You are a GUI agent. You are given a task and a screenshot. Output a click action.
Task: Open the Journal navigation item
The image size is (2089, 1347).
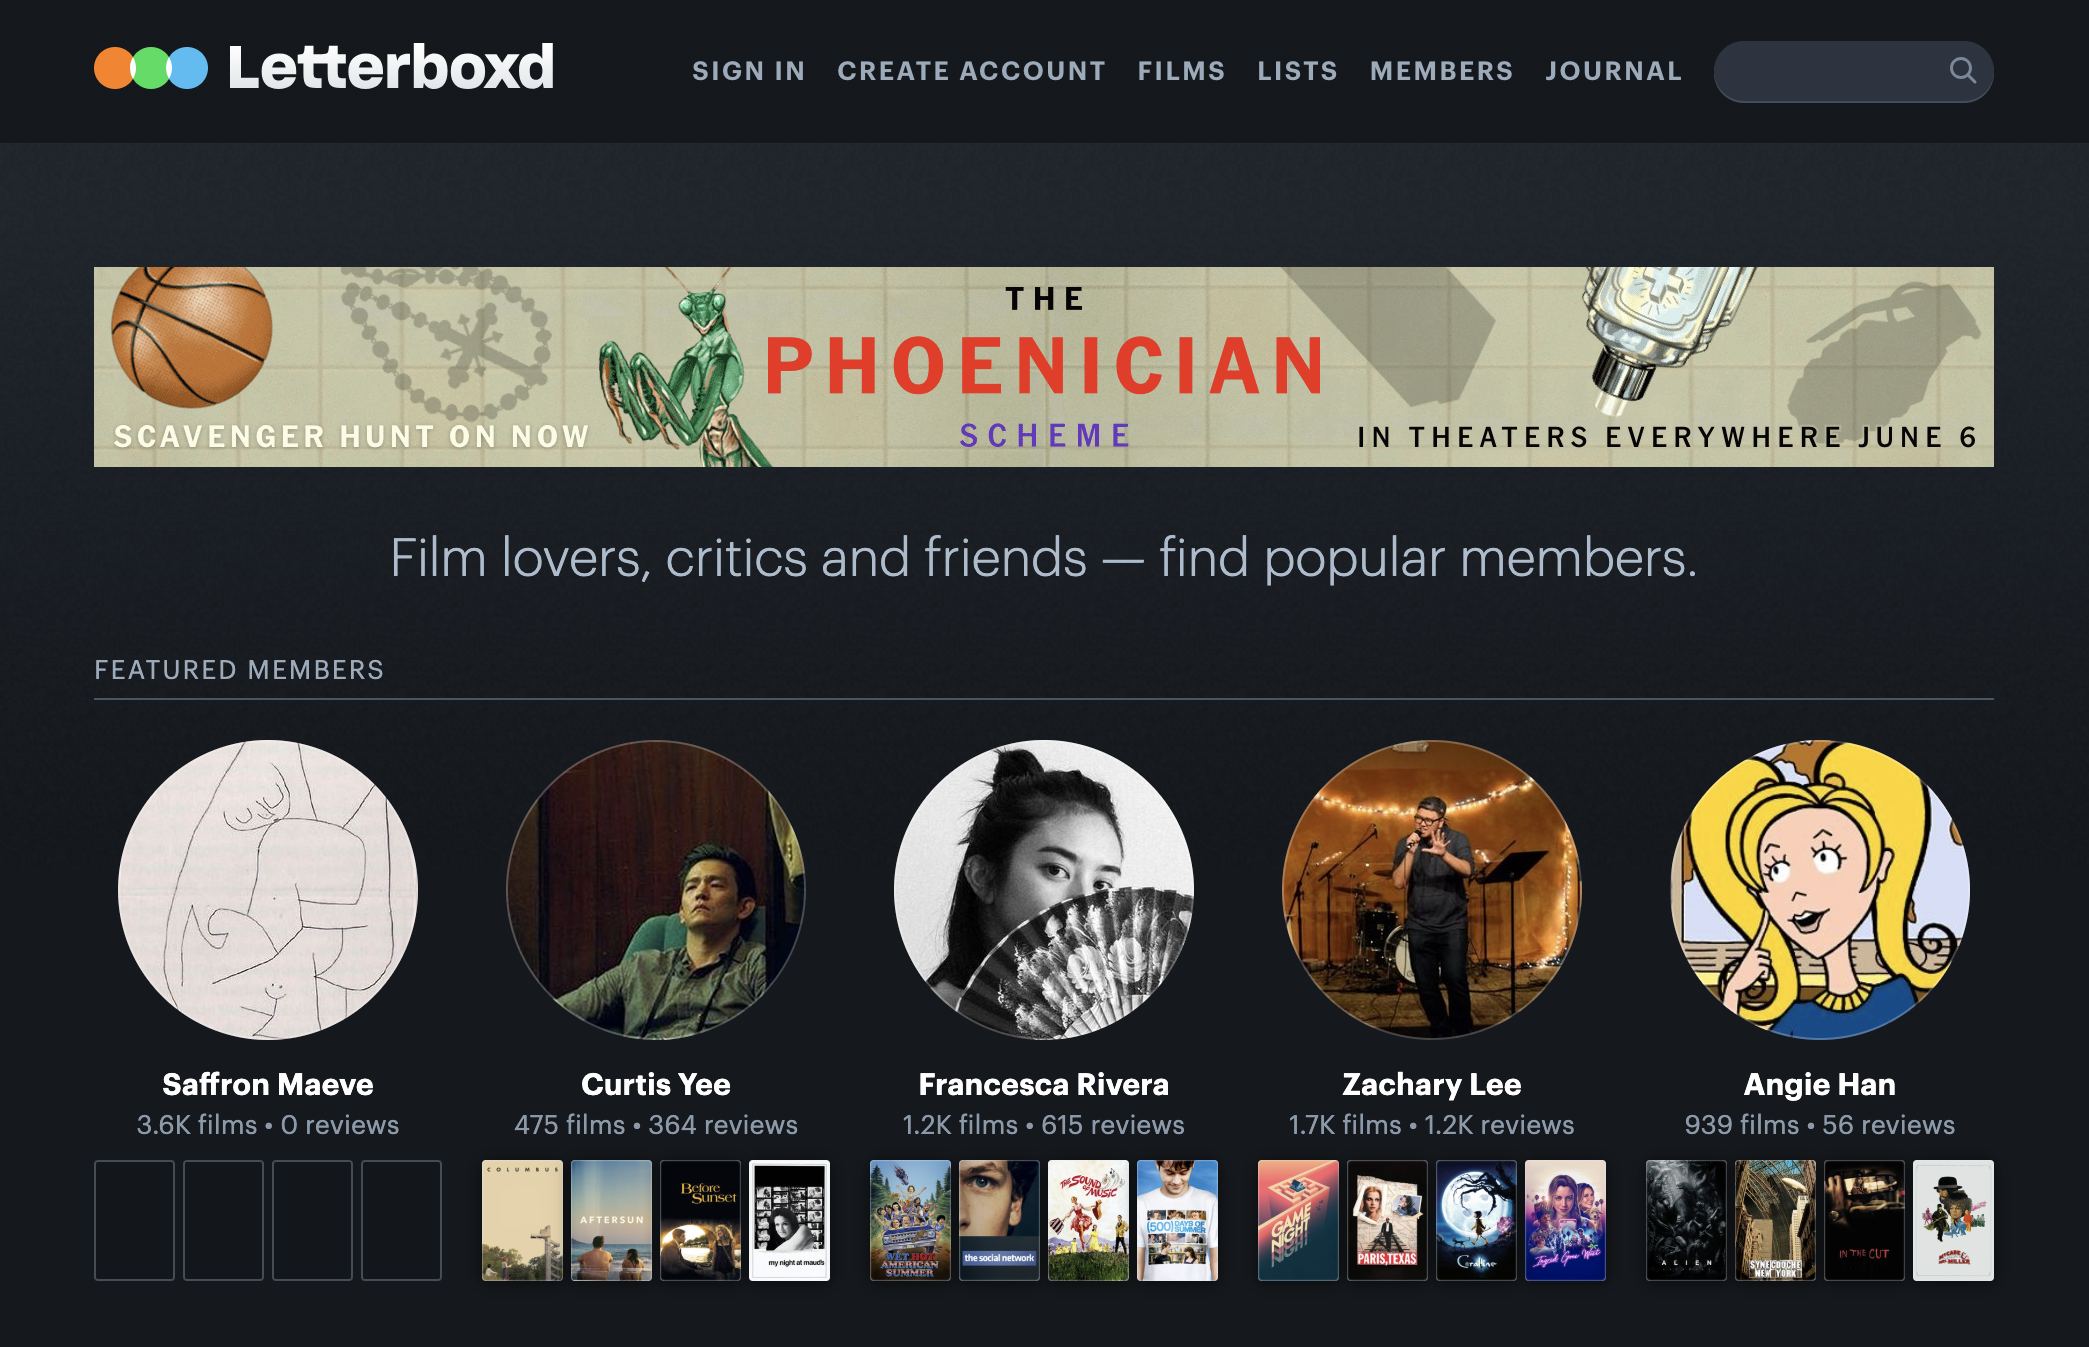tap(1614, 71)
